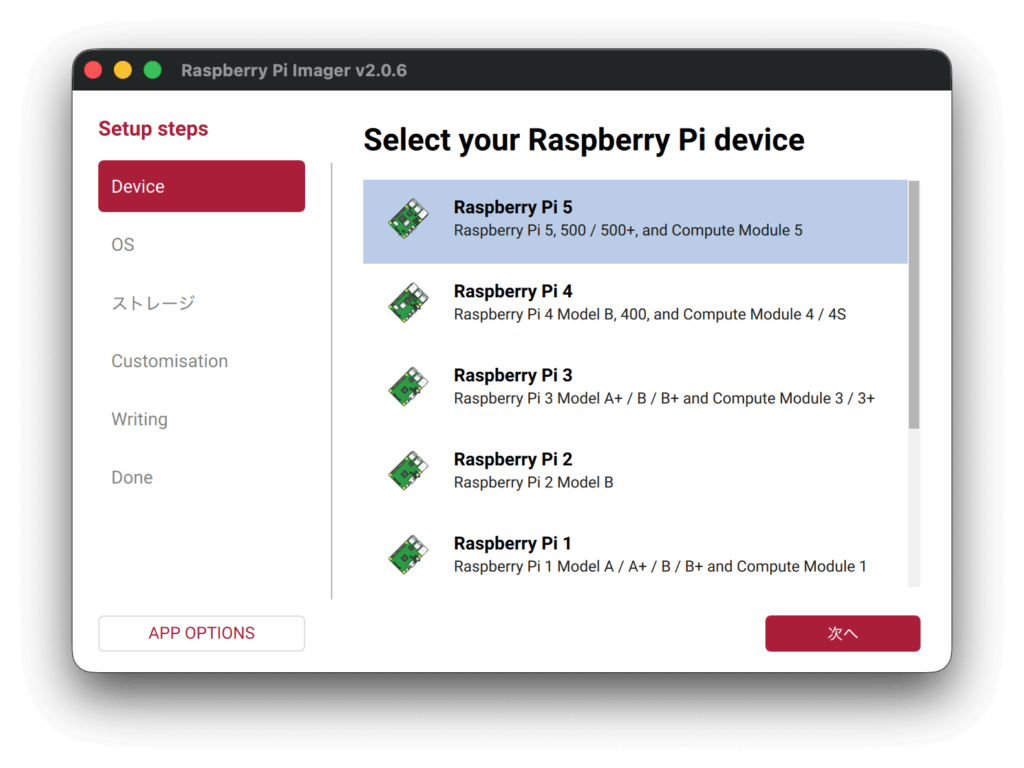Select the Done step in sidebar
1024x768 pixels.
pyautogui.click(x=132, y=478)
